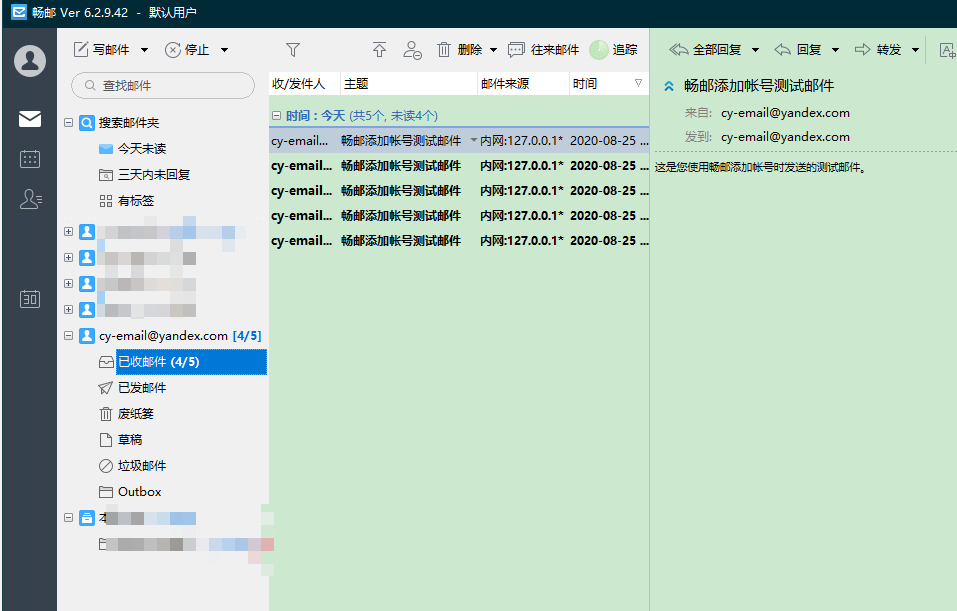Image resolution: width=957 pixels, height=611 pixels.
Task: Select the 已收邮件 (4/5) inbox folder
Action: pos(192,362)
